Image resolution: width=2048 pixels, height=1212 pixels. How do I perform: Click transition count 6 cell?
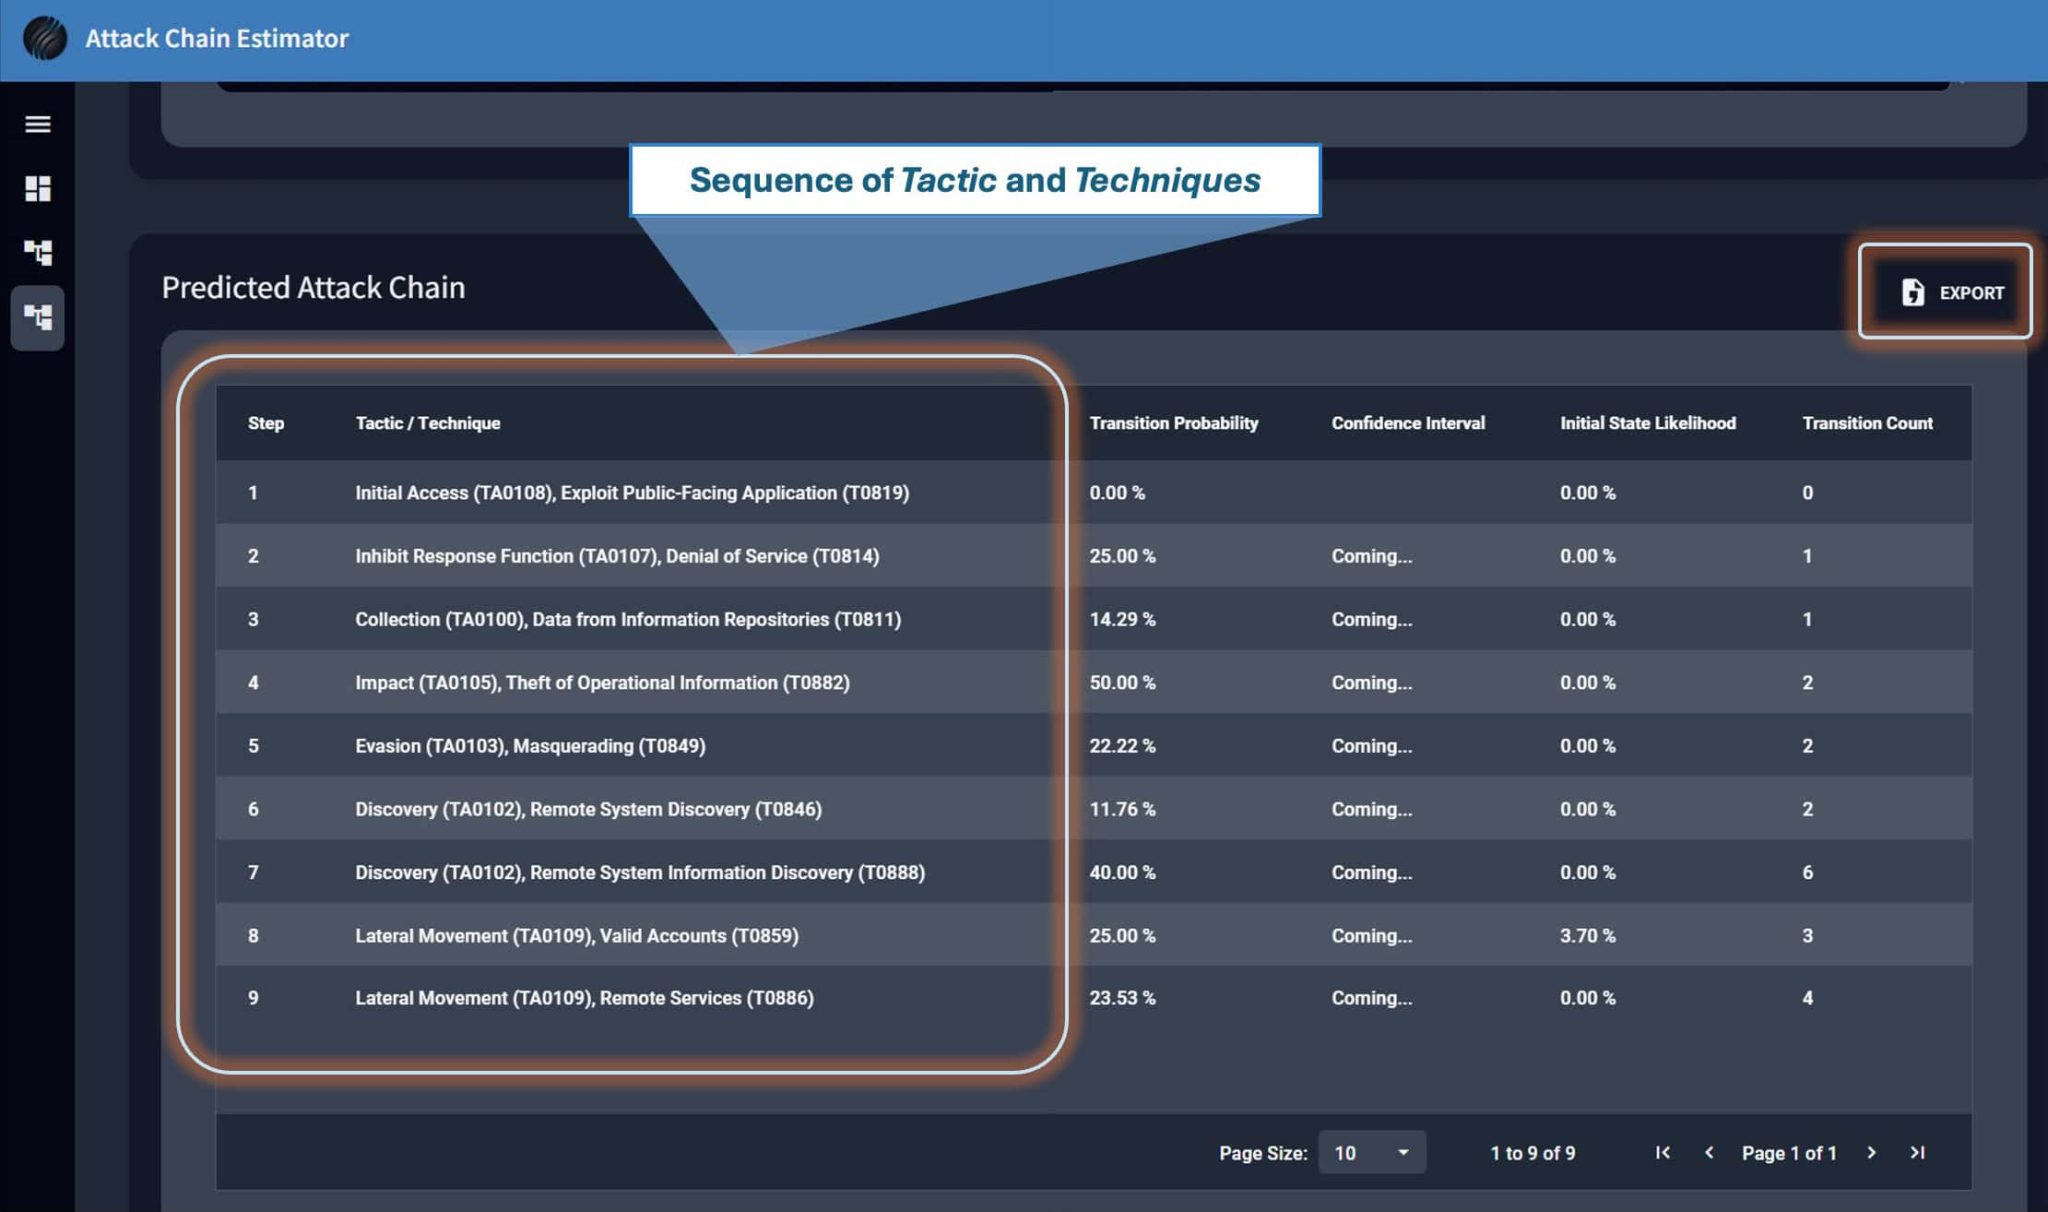[1807, 872]
